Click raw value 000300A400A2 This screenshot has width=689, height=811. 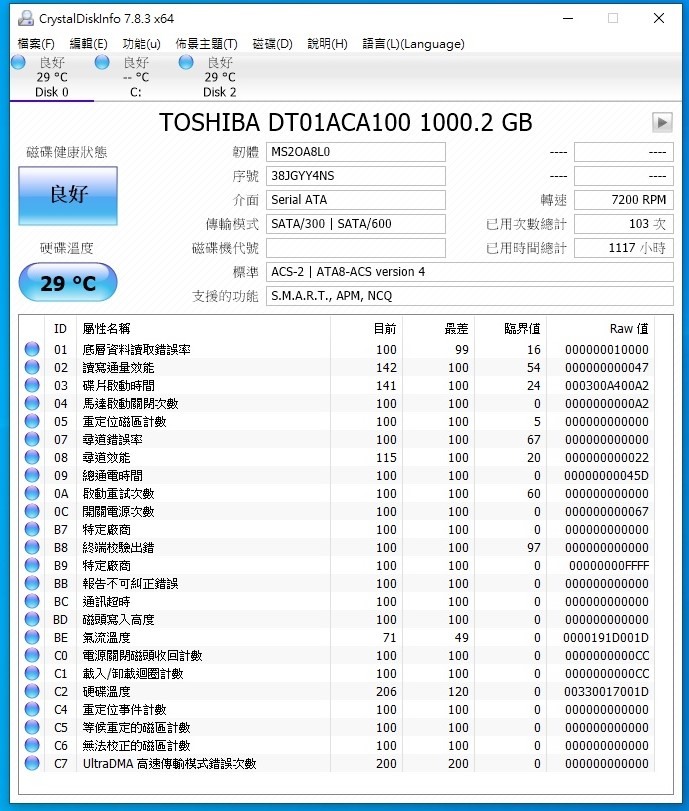607,385
